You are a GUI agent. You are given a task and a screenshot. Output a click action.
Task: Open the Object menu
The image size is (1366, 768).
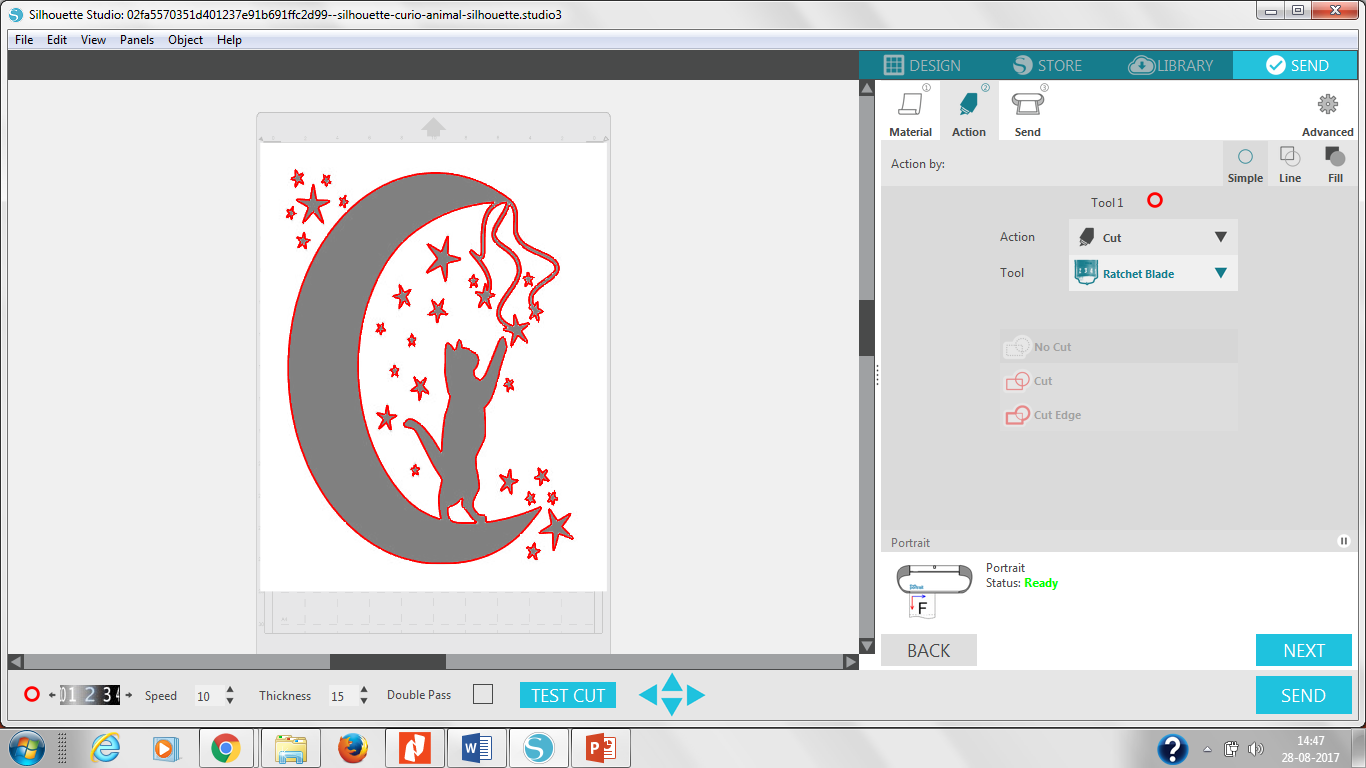(185, 40)
